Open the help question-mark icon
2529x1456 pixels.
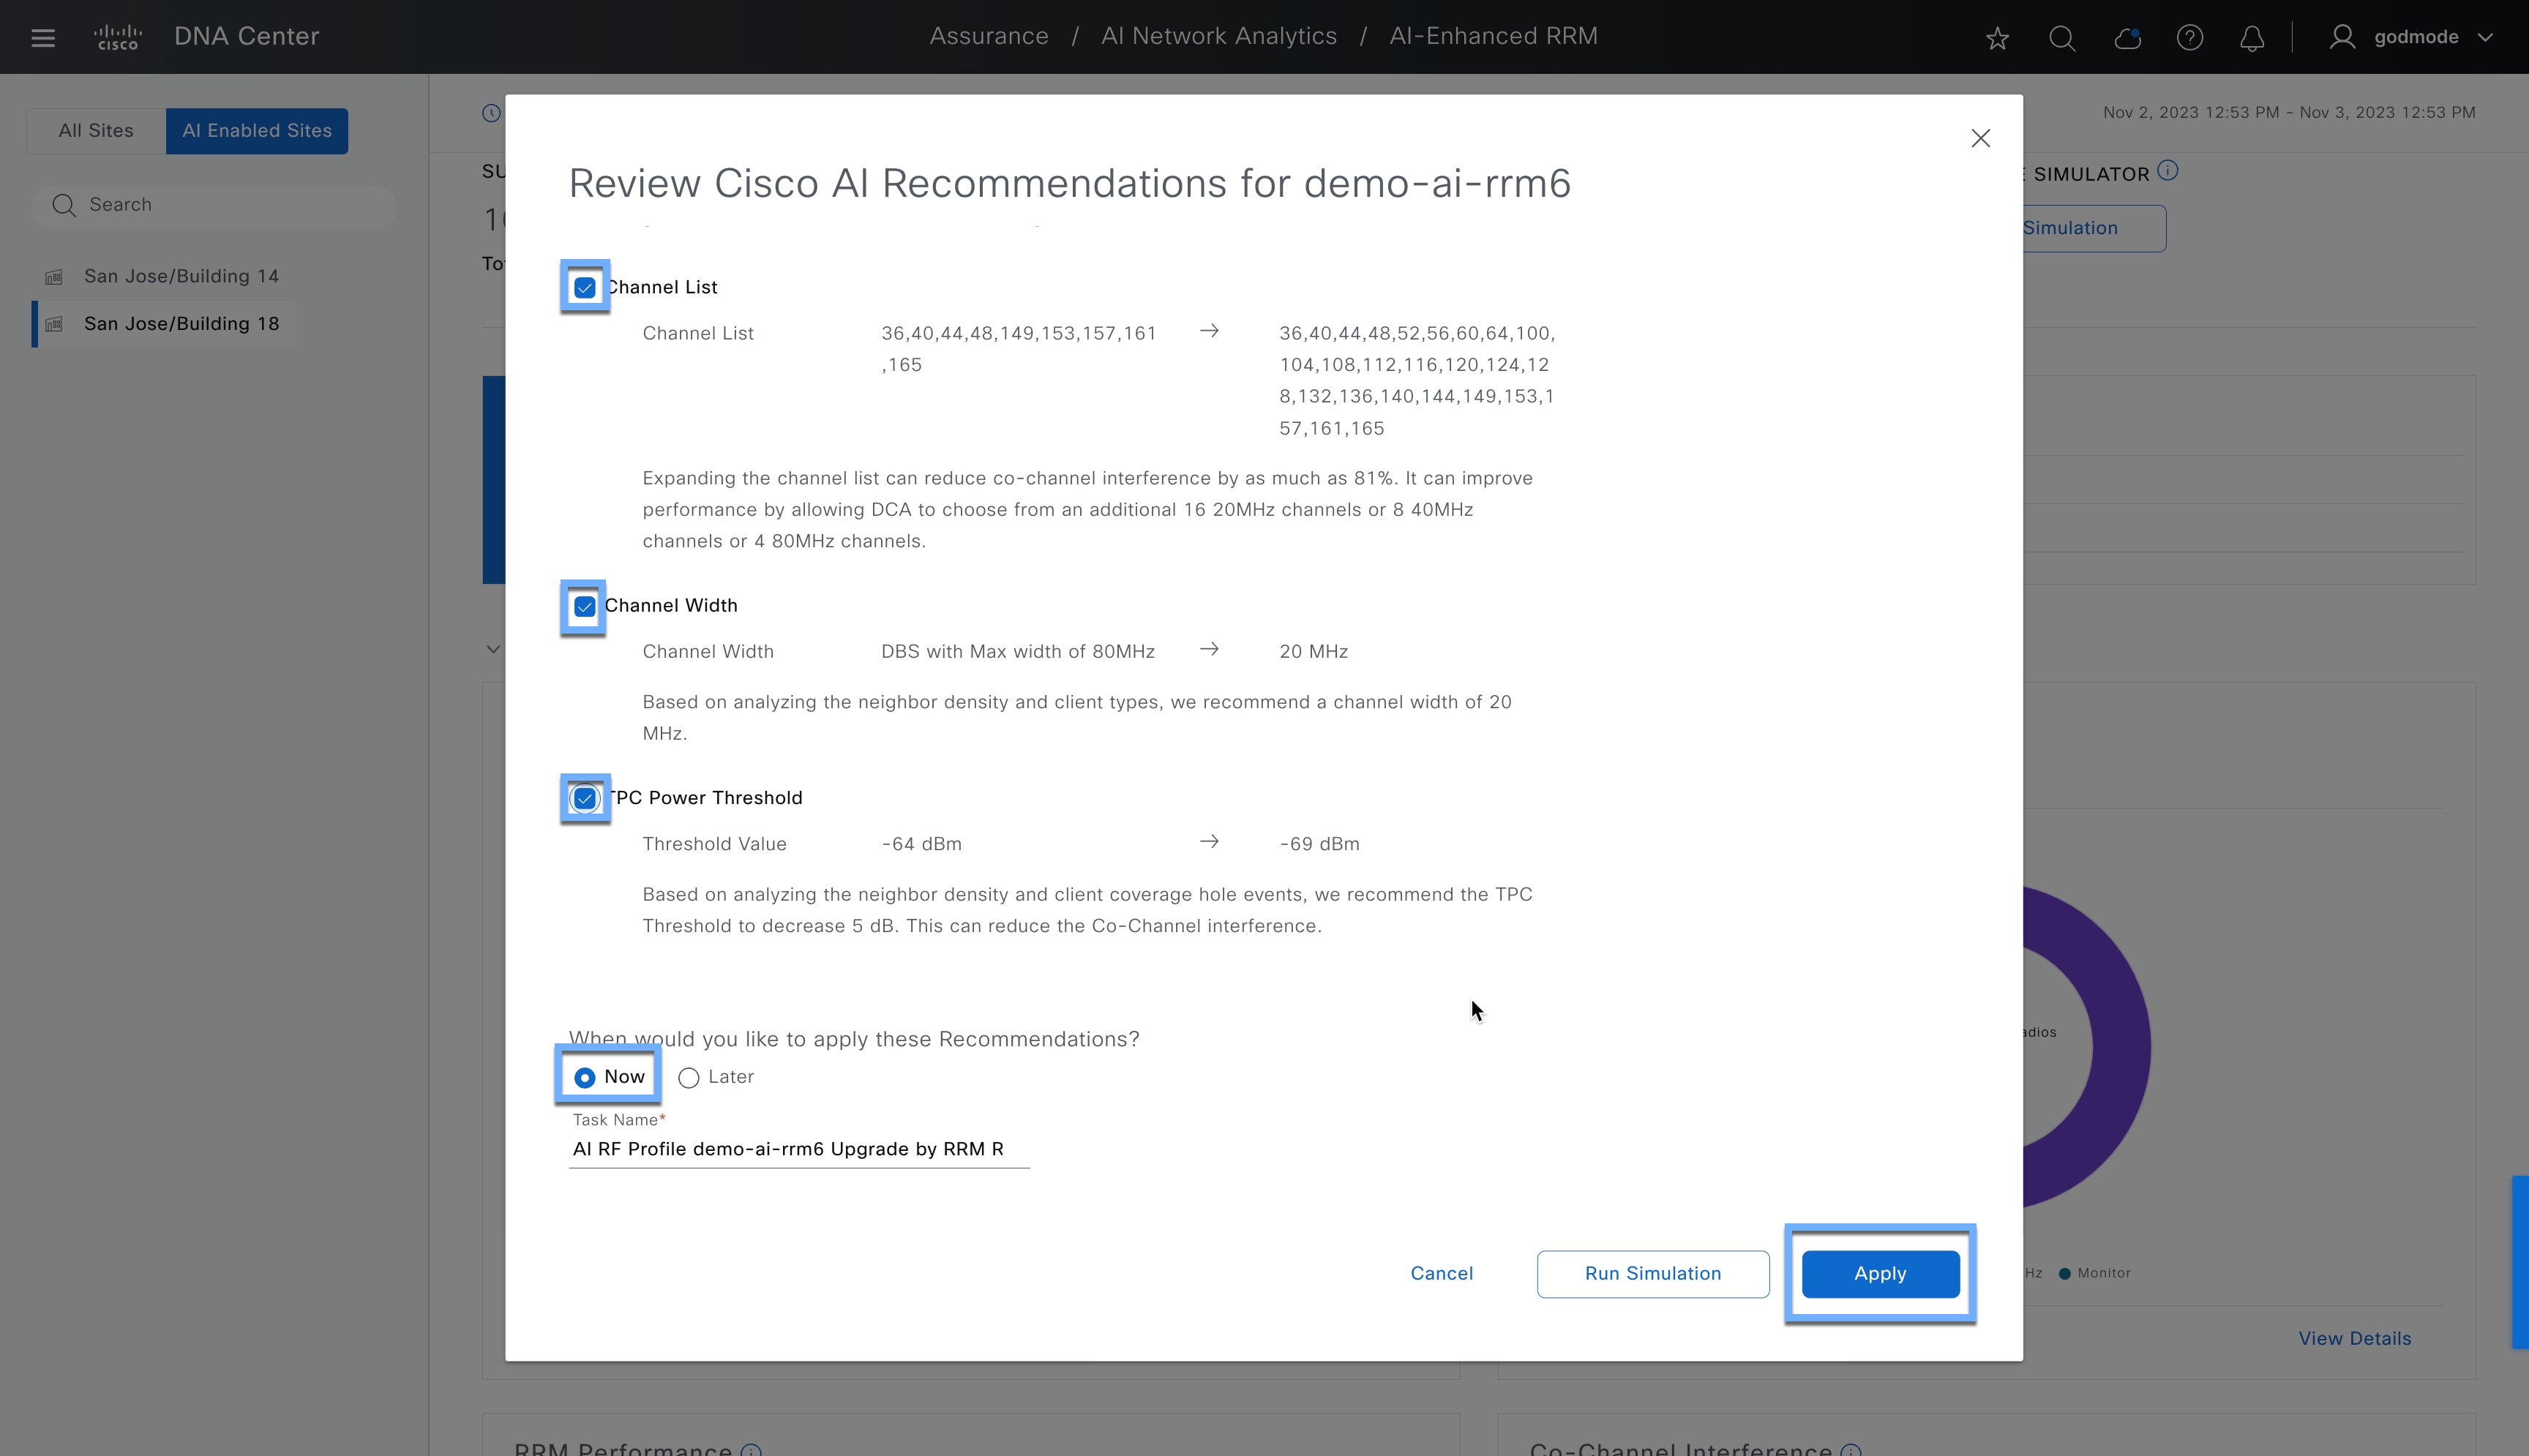point(2190,38)
